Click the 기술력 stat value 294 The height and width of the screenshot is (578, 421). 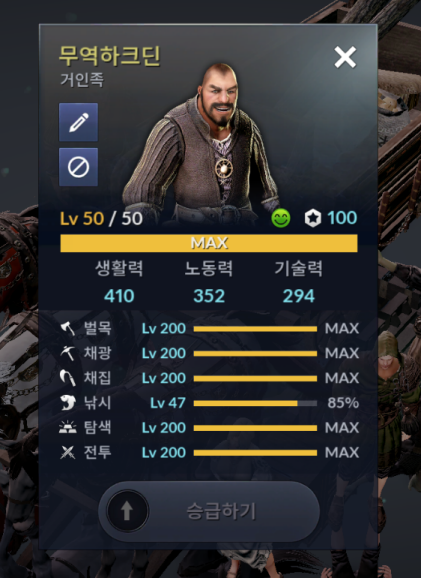(299, 296)
